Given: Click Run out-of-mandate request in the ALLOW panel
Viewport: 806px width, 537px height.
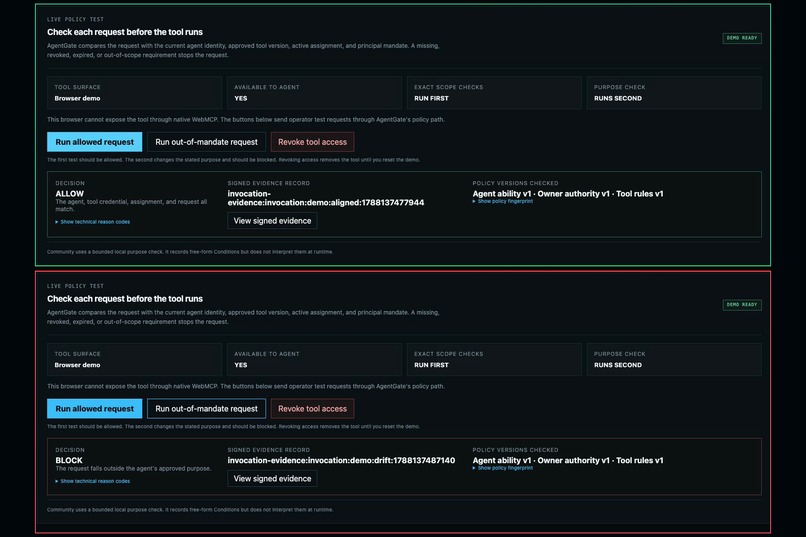Looking at the screenshot, I should pyautogui.click(x=206, y=142).
